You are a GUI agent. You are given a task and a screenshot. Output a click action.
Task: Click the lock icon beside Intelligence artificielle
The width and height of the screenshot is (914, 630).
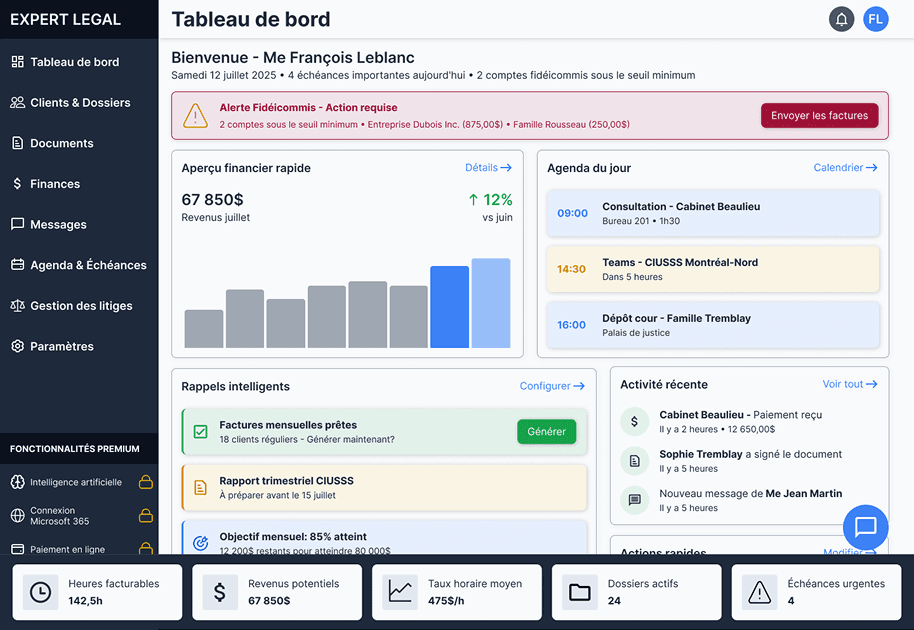pos(145,483)
